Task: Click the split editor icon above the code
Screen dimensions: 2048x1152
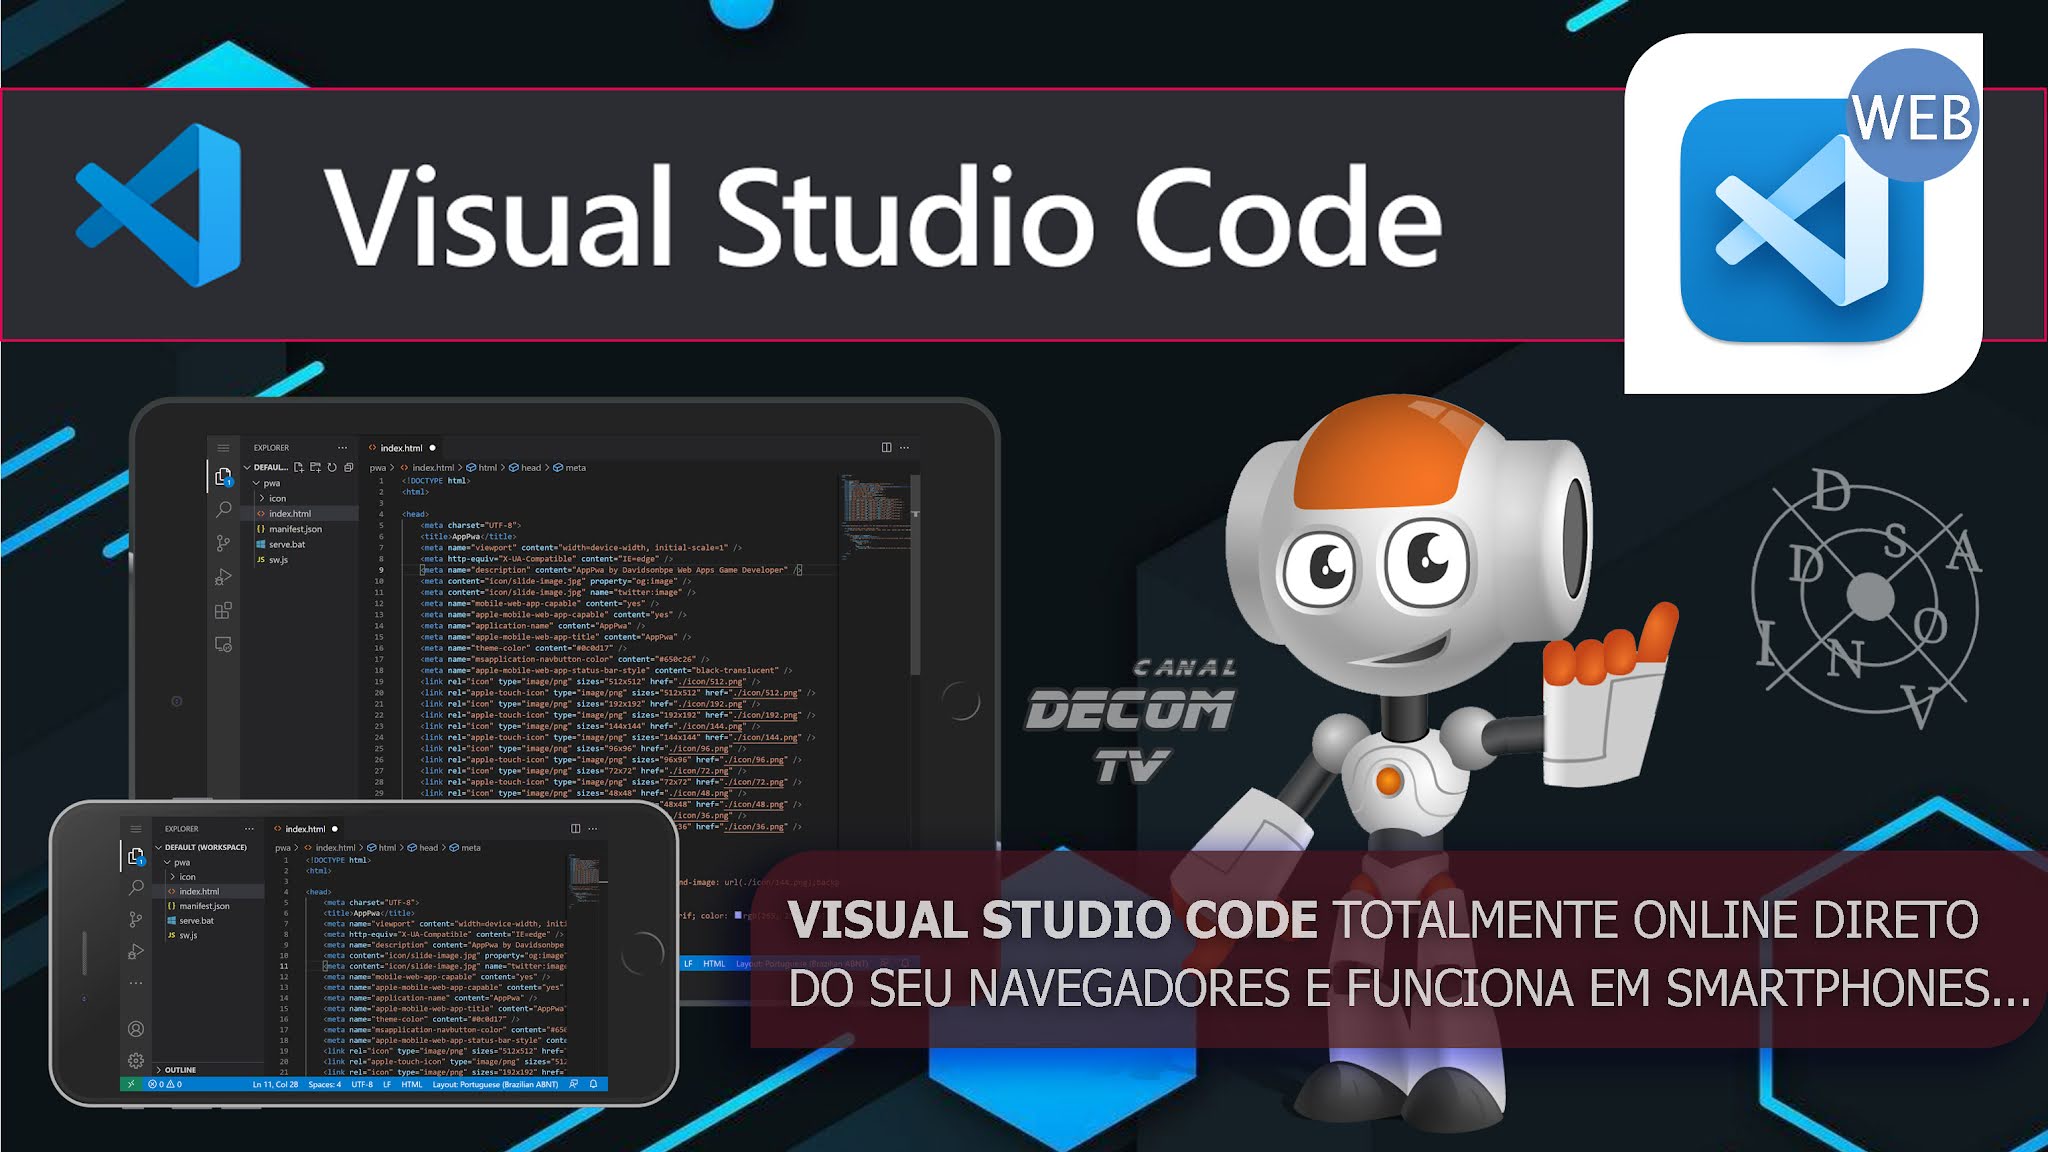Action: point(886,447)
